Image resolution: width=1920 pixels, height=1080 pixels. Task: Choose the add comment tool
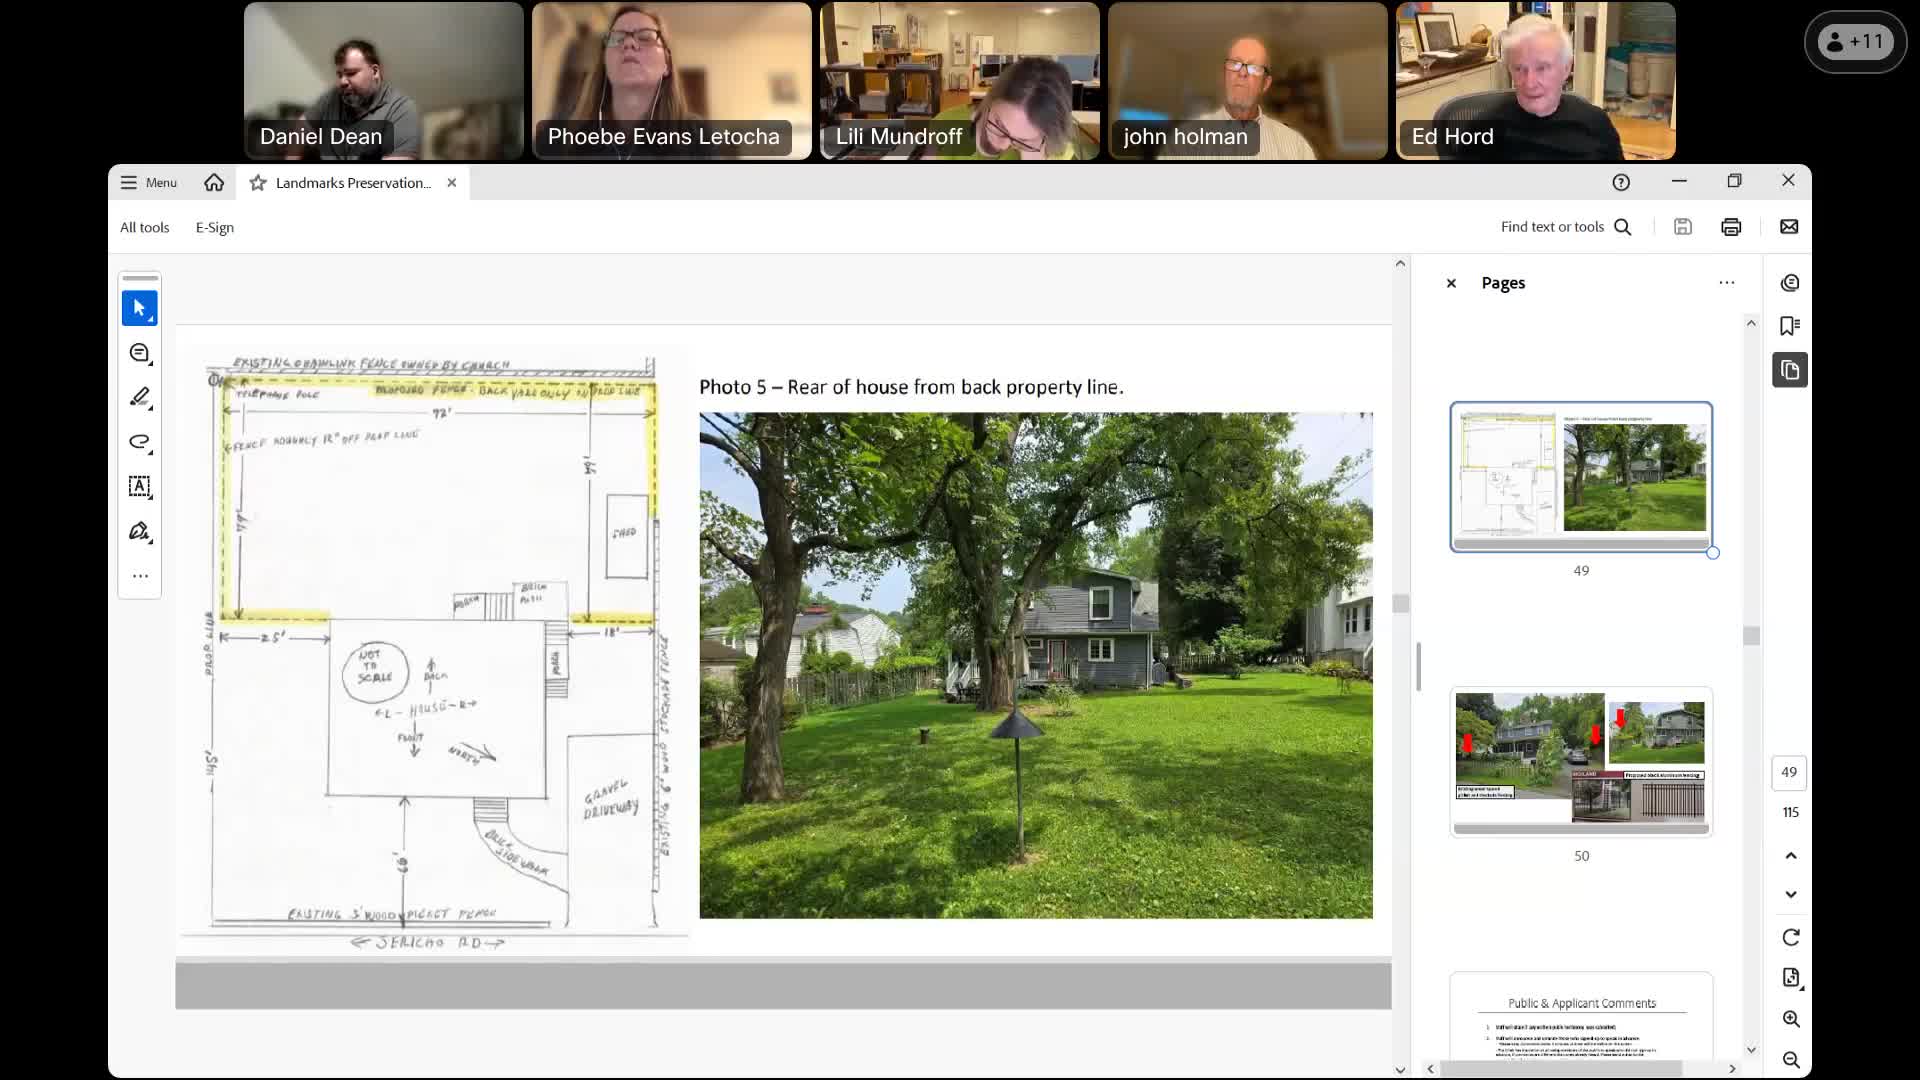click(139, 353)
